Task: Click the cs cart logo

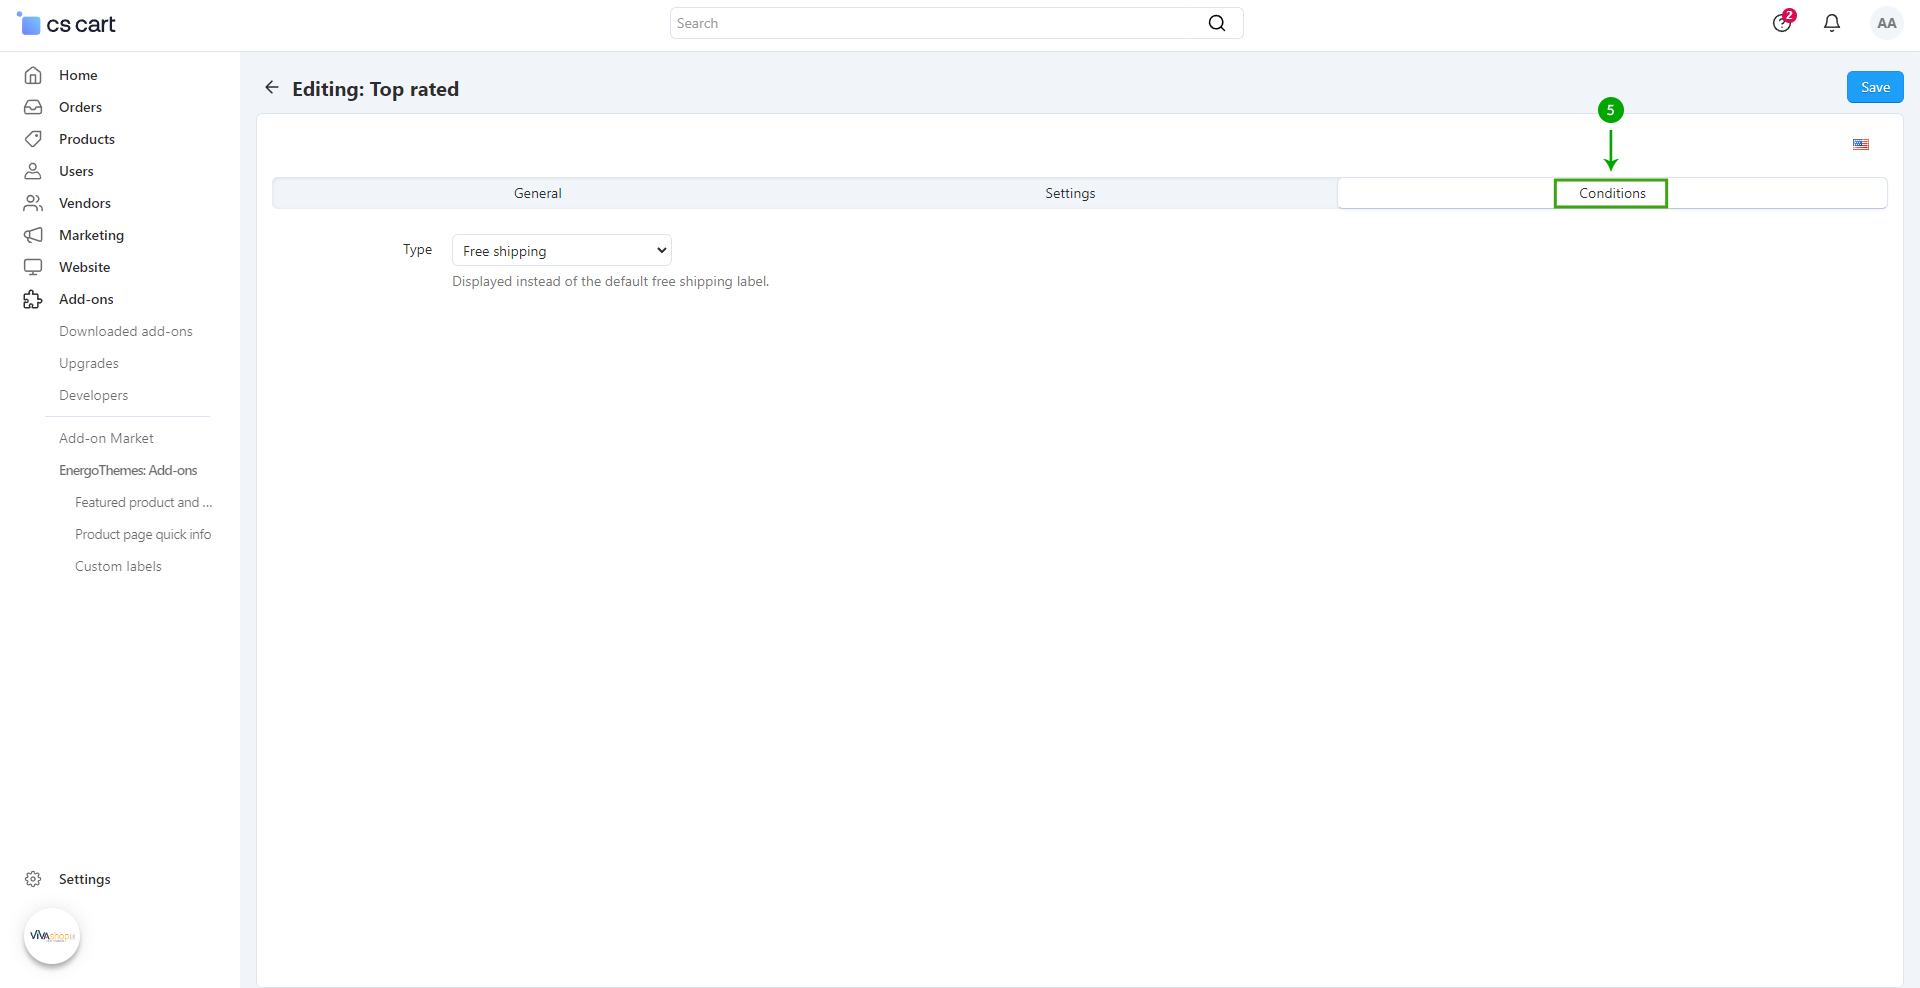Action: click(x=67, y=24)
